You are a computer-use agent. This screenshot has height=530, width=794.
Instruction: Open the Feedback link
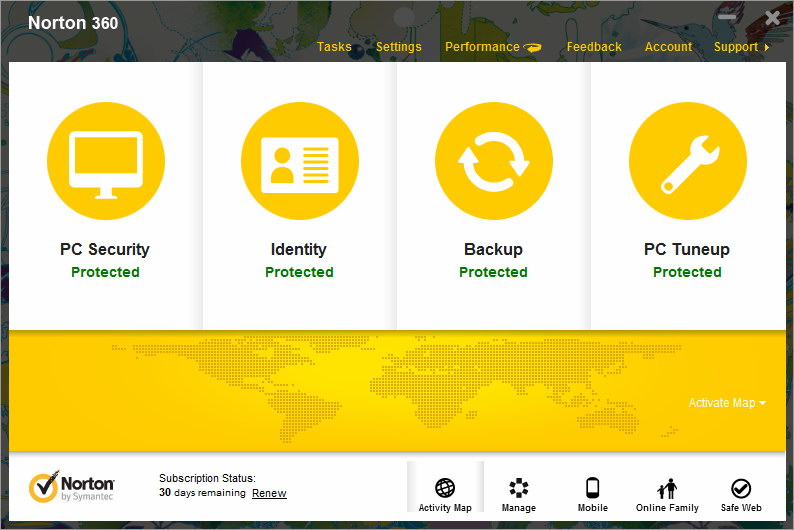594,47
